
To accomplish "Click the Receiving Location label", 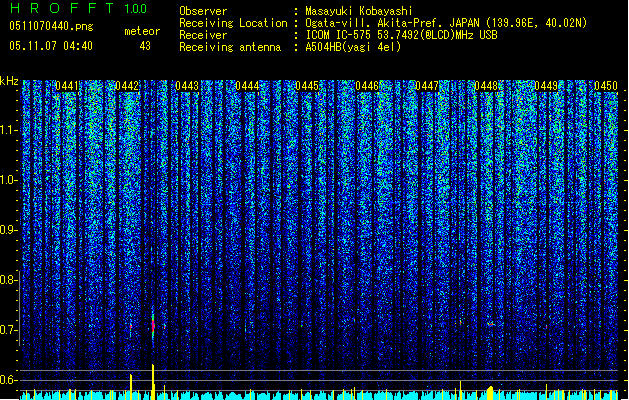I will pyautogui.click(x=233, y=23).
